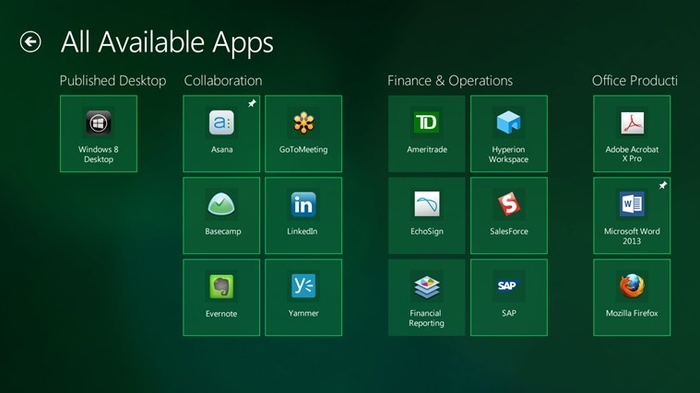
Task: Open the LinkedIn app tile
Action: [304, 216]
